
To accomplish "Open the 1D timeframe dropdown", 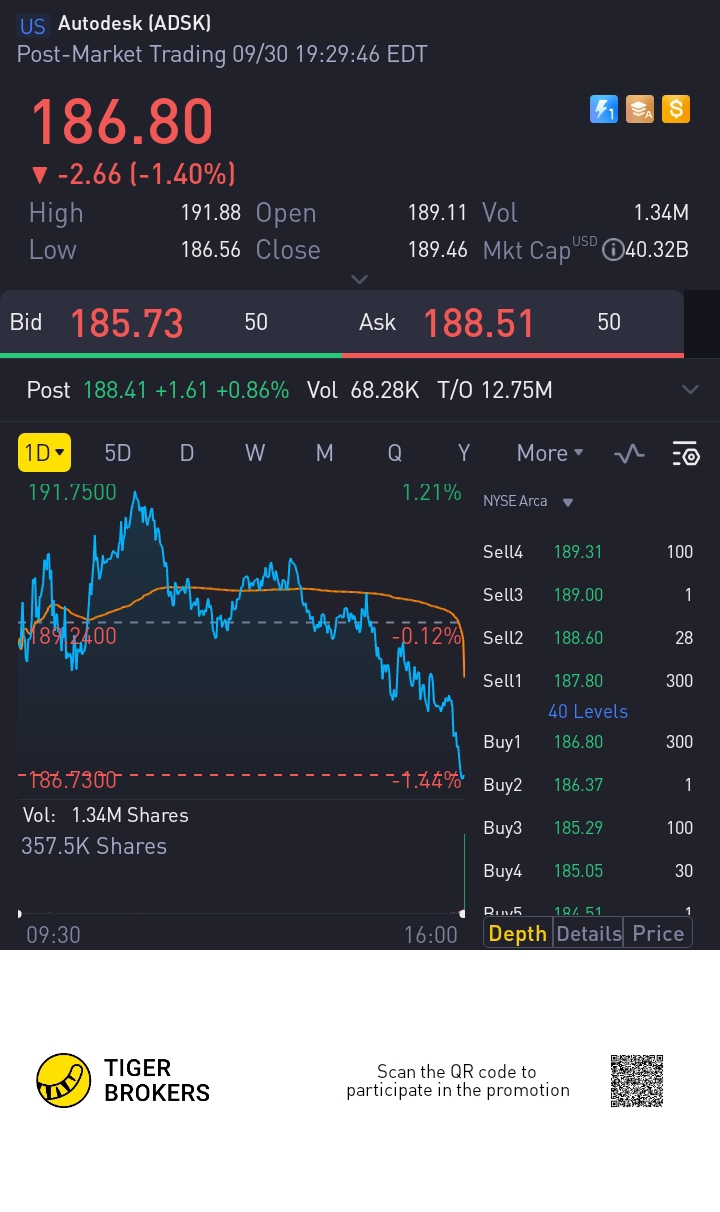I will [x=44, y=453].
